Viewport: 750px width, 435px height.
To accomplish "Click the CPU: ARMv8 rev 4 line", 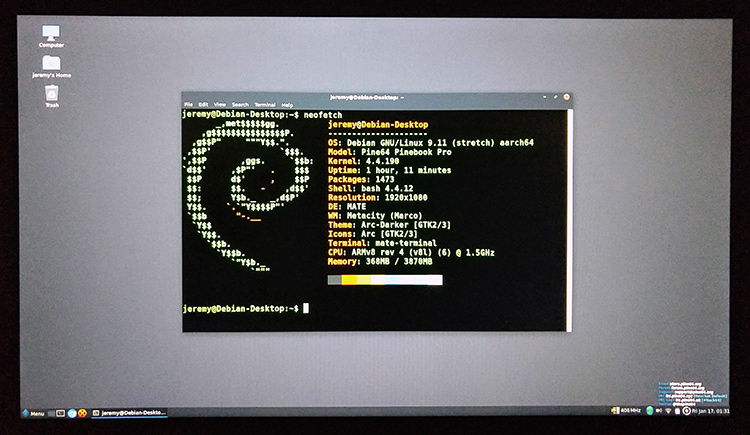I will [411, 252].
